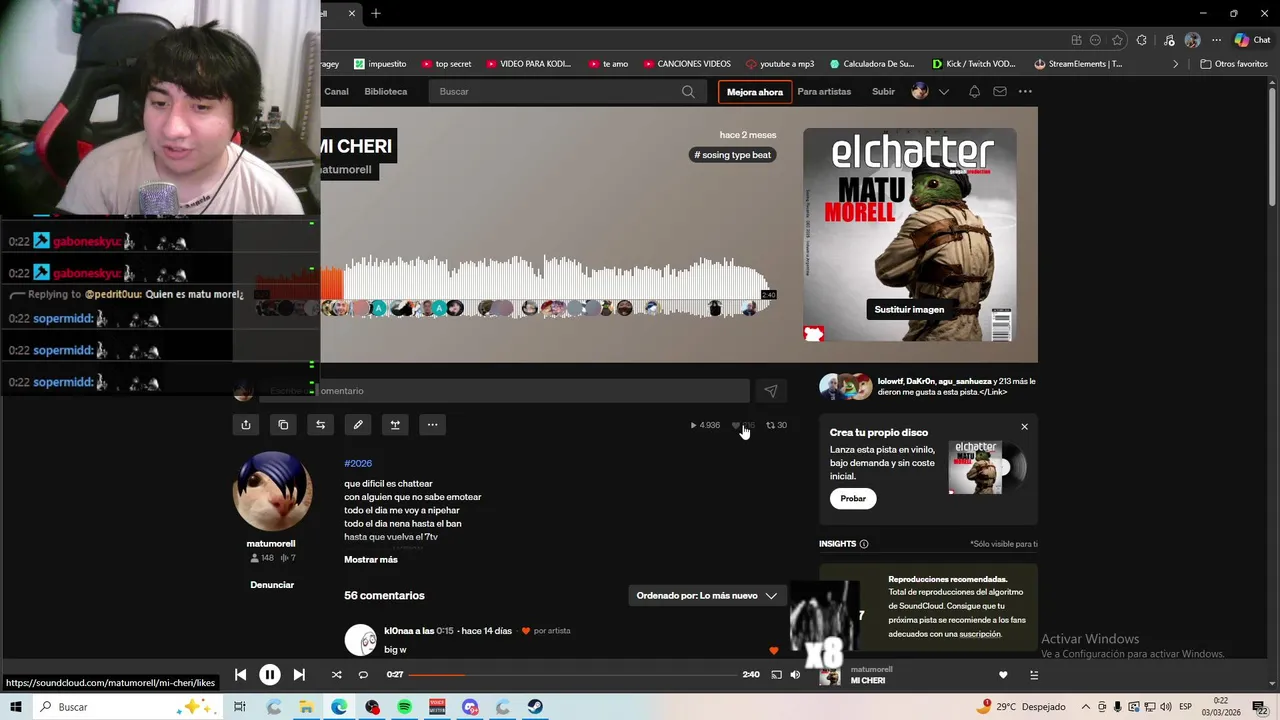Go to the Subir upload page
The image size is (1280, 720).
pos(883,91)
